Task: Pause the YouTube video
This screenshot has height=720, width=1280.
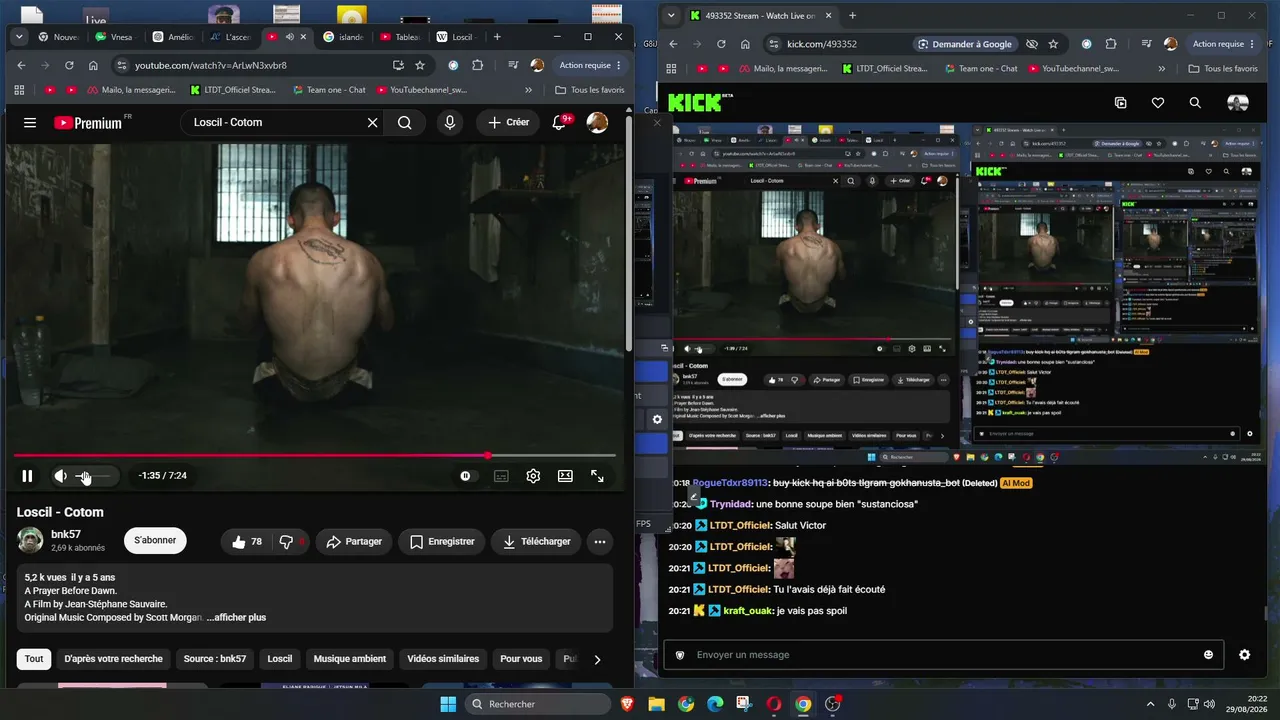Action: click(27, 476)
